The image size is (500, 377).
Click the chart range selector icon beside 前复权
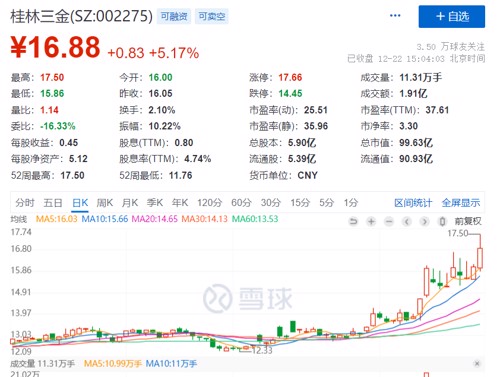tap(442, 221)
